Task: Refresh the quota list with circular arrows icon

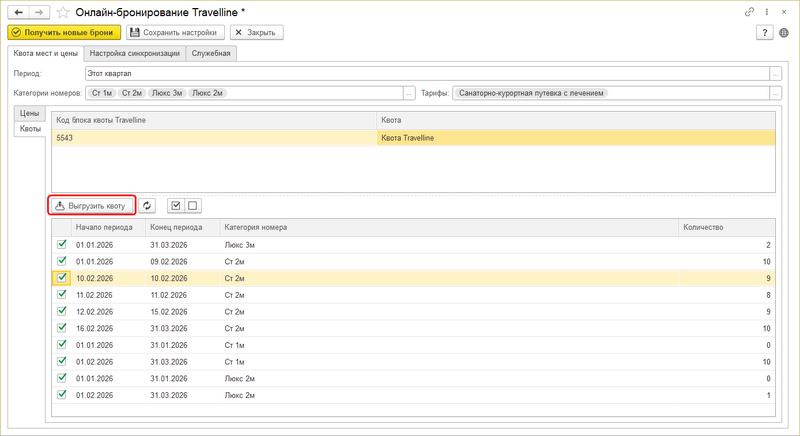Action: point(147,206)
